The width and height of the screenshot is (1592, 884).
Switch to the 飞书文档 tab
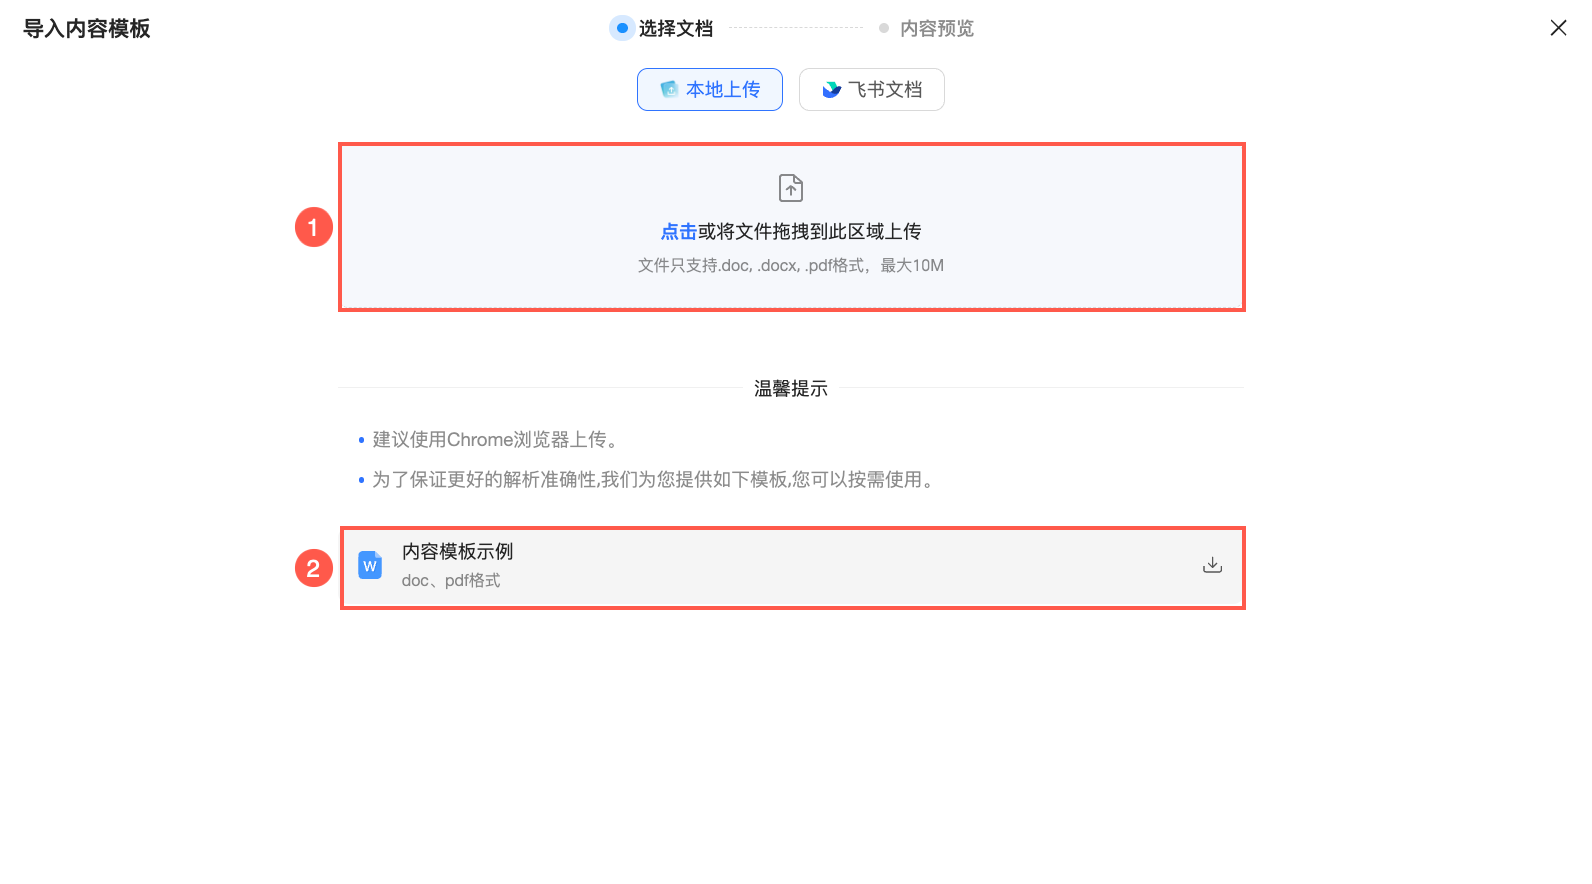tap(871, 89)
